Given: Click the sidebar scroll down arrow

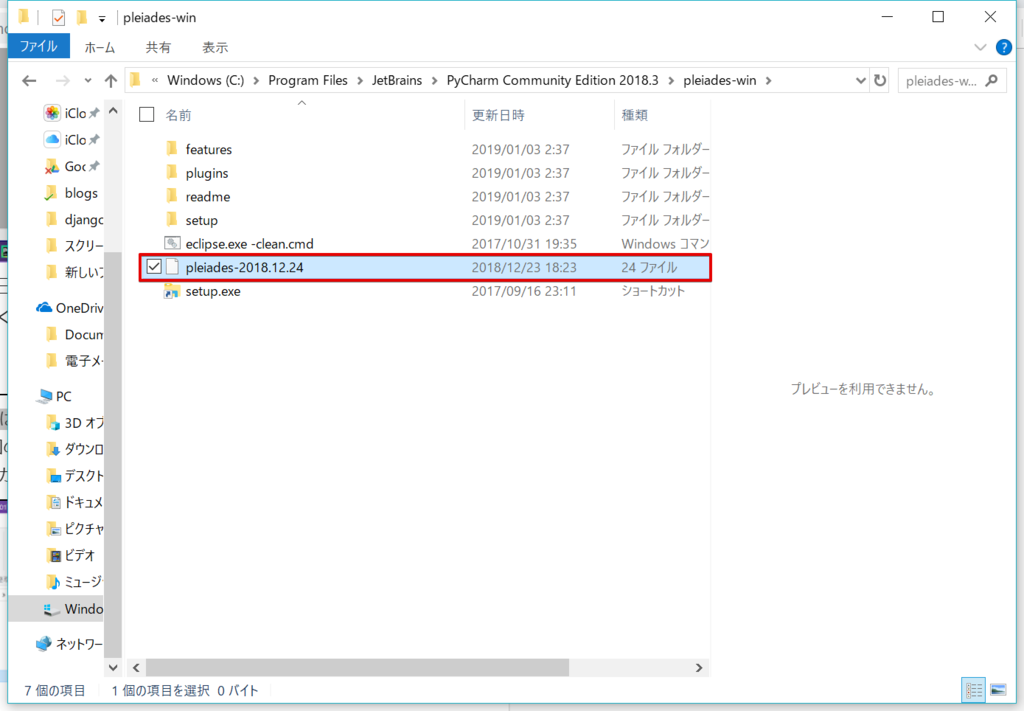Looking at the screenshot, I should tap(113, 667).
